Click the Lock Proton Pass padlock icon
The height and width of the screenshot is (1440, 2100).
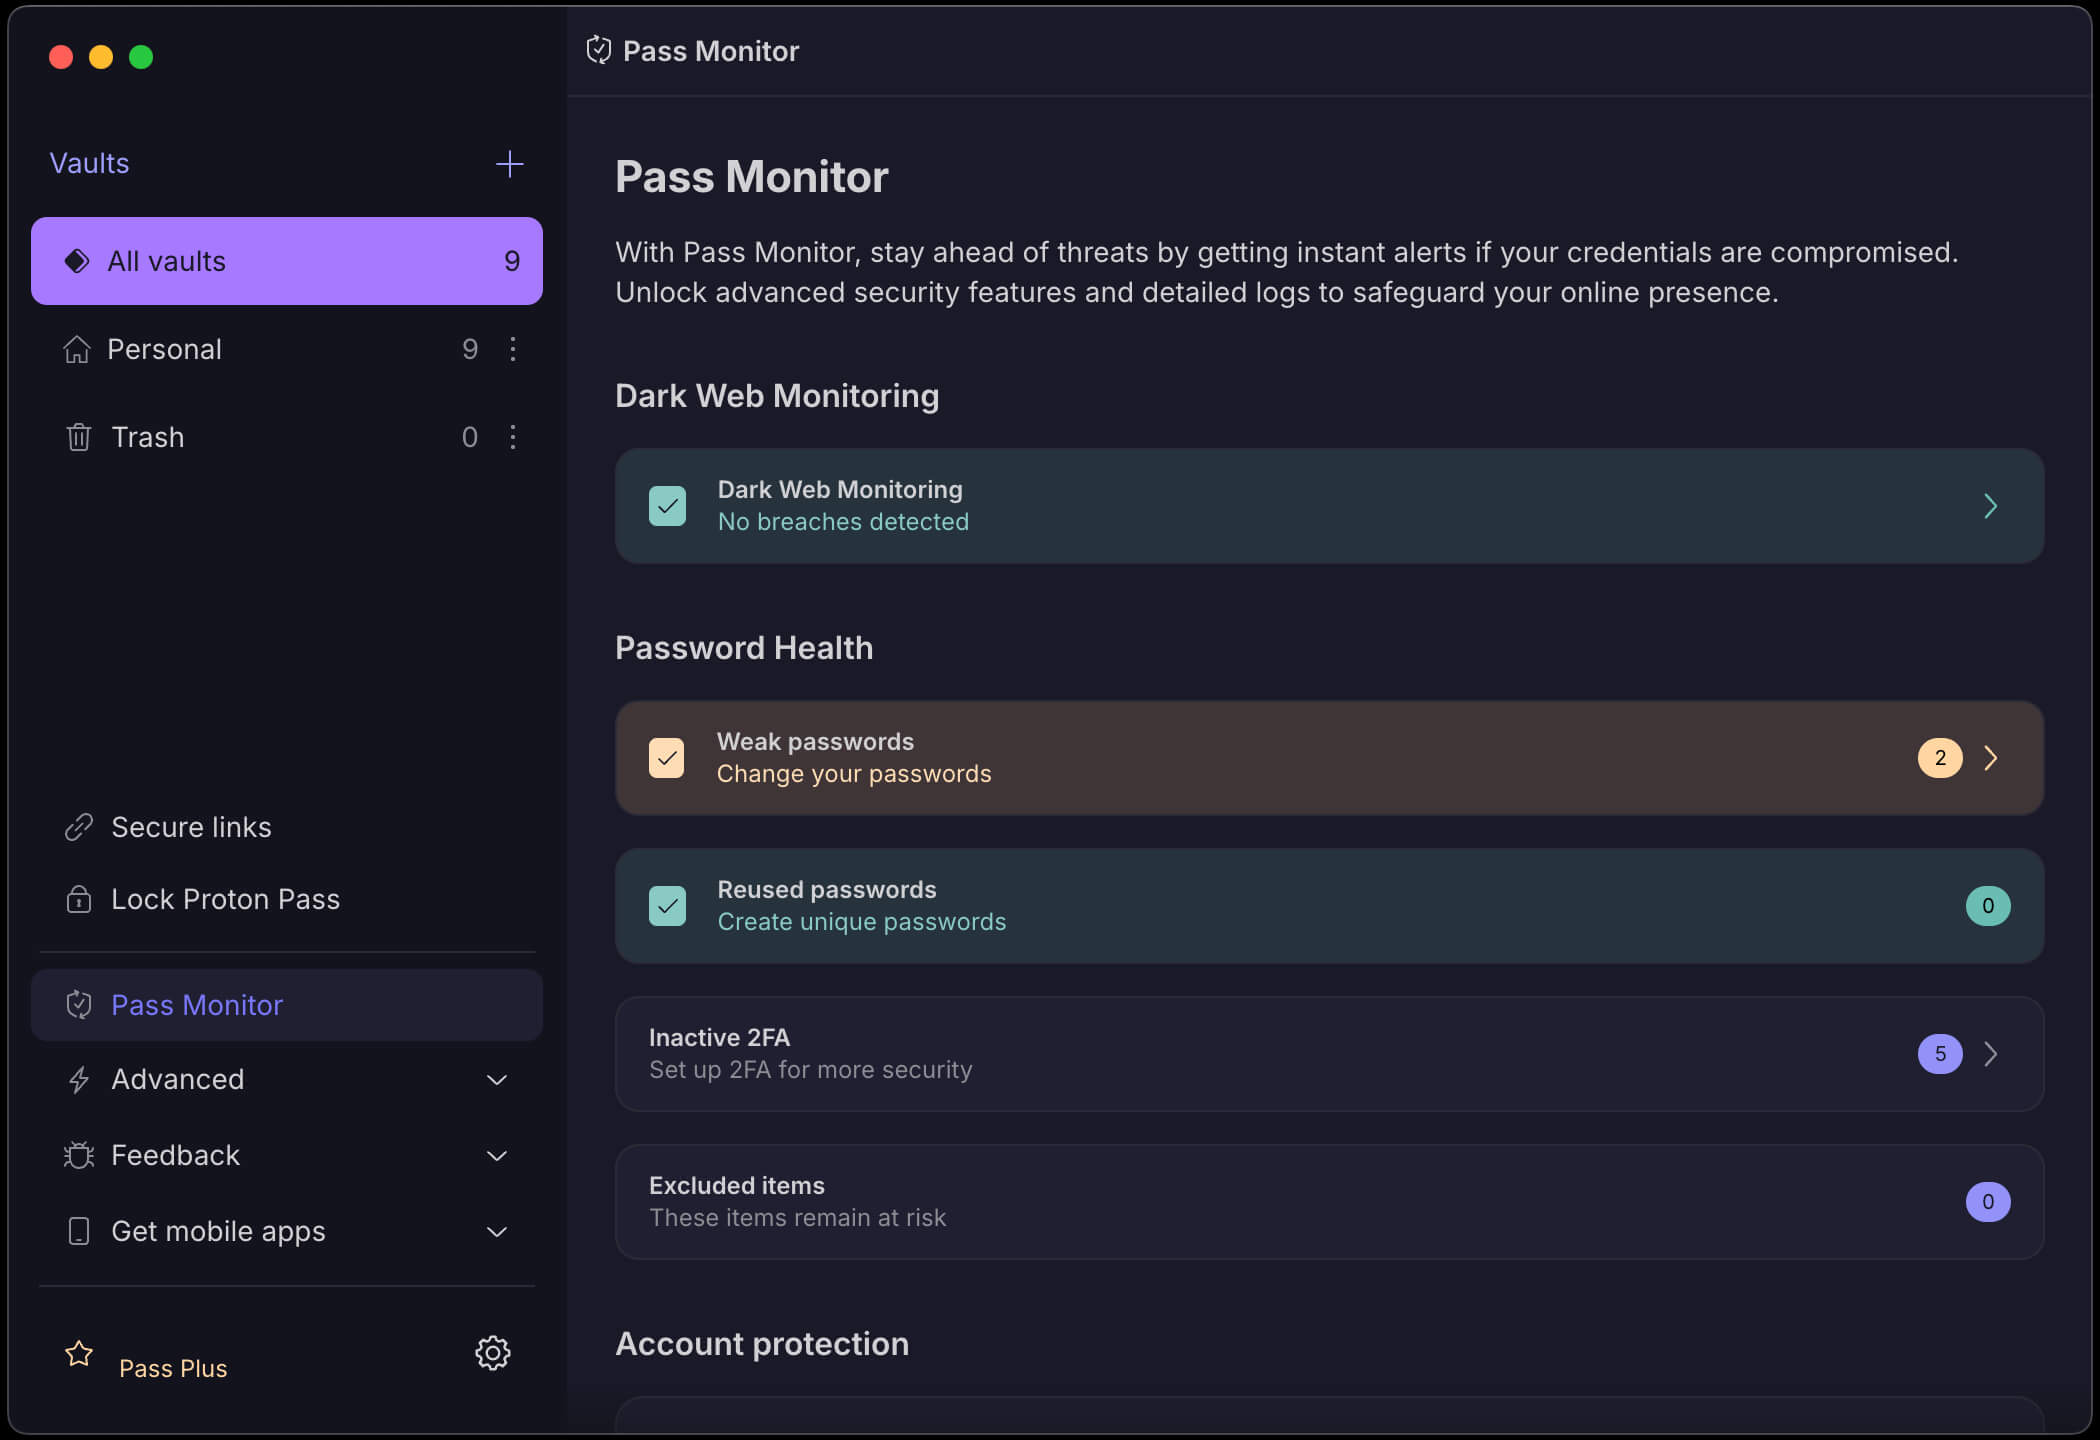click(x=79, y=899)
